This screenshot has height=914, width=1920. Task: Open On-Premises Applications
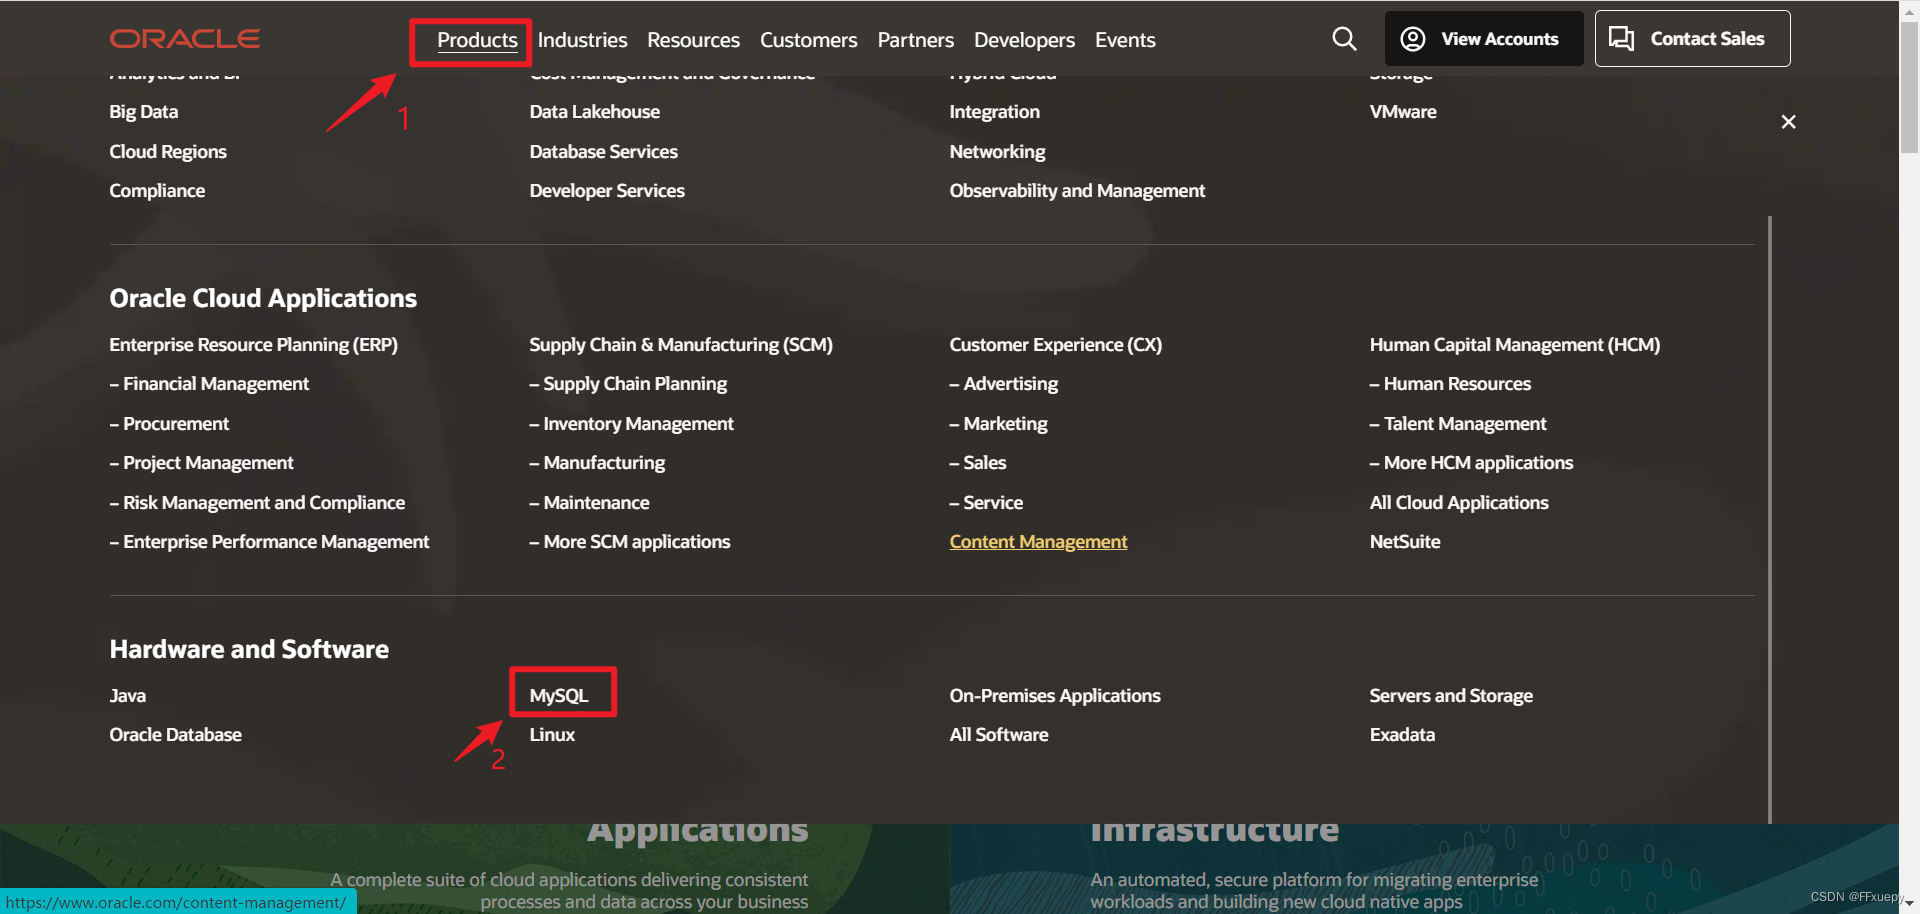point(1055,696)
